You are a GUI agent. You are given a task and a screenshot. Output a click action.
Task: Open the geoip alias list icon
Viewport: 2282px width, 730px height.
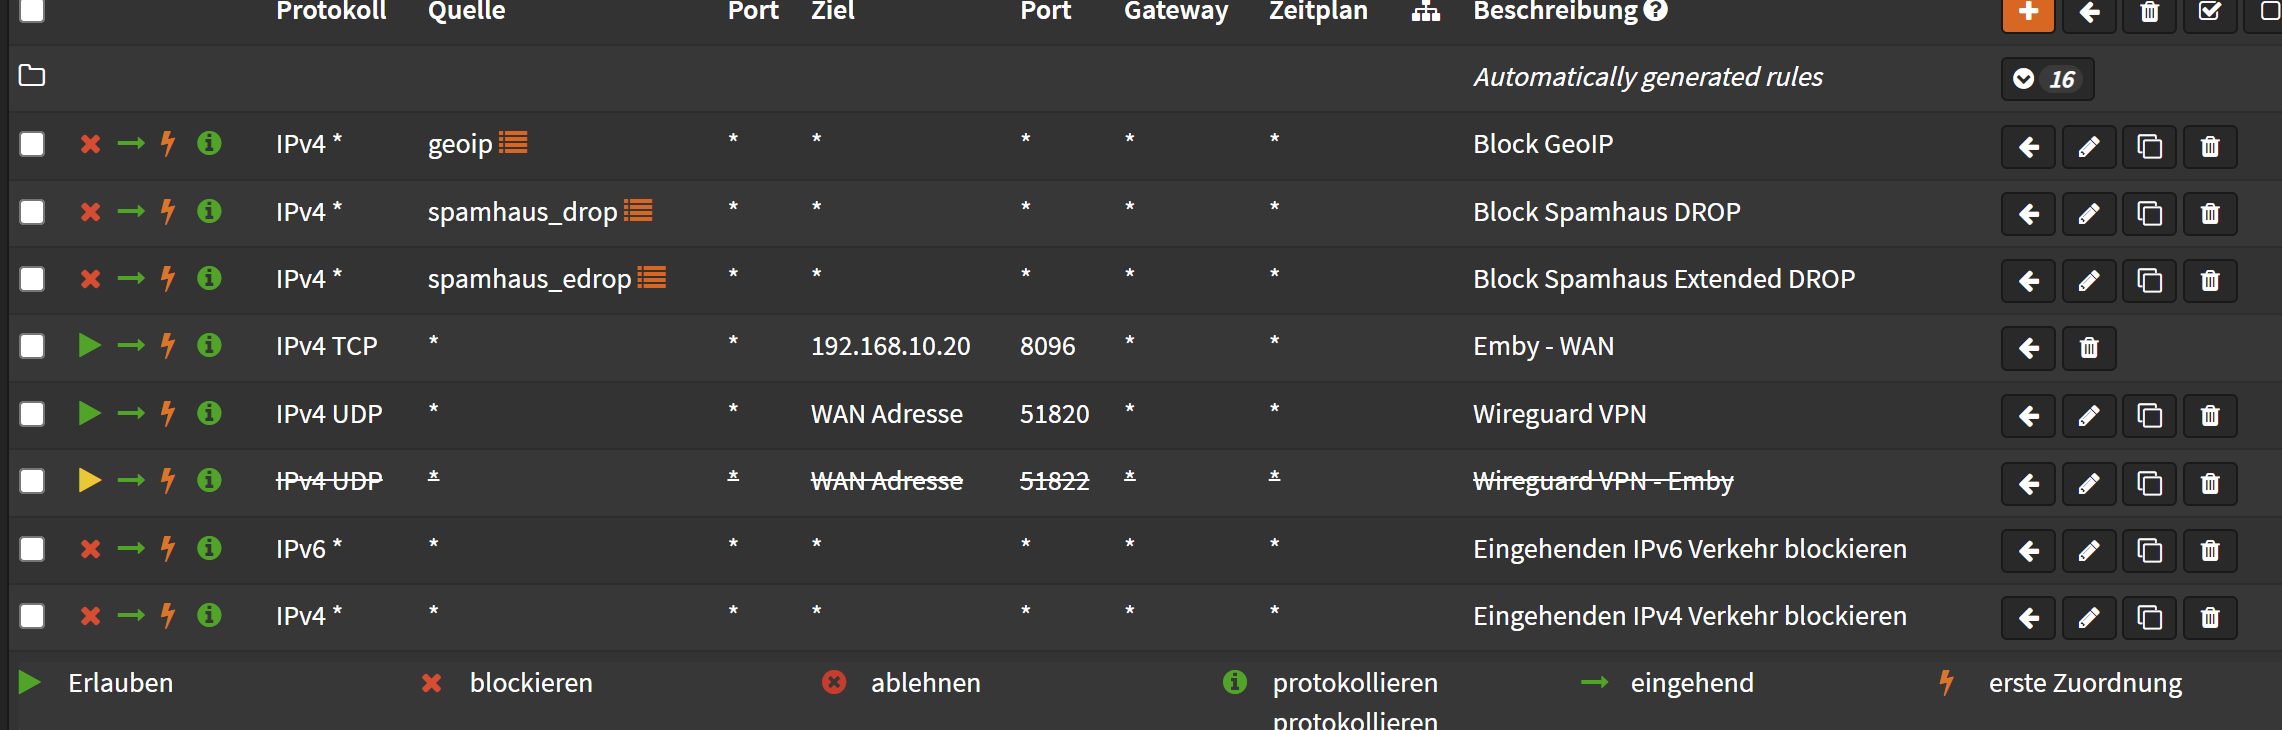point(513,143)
